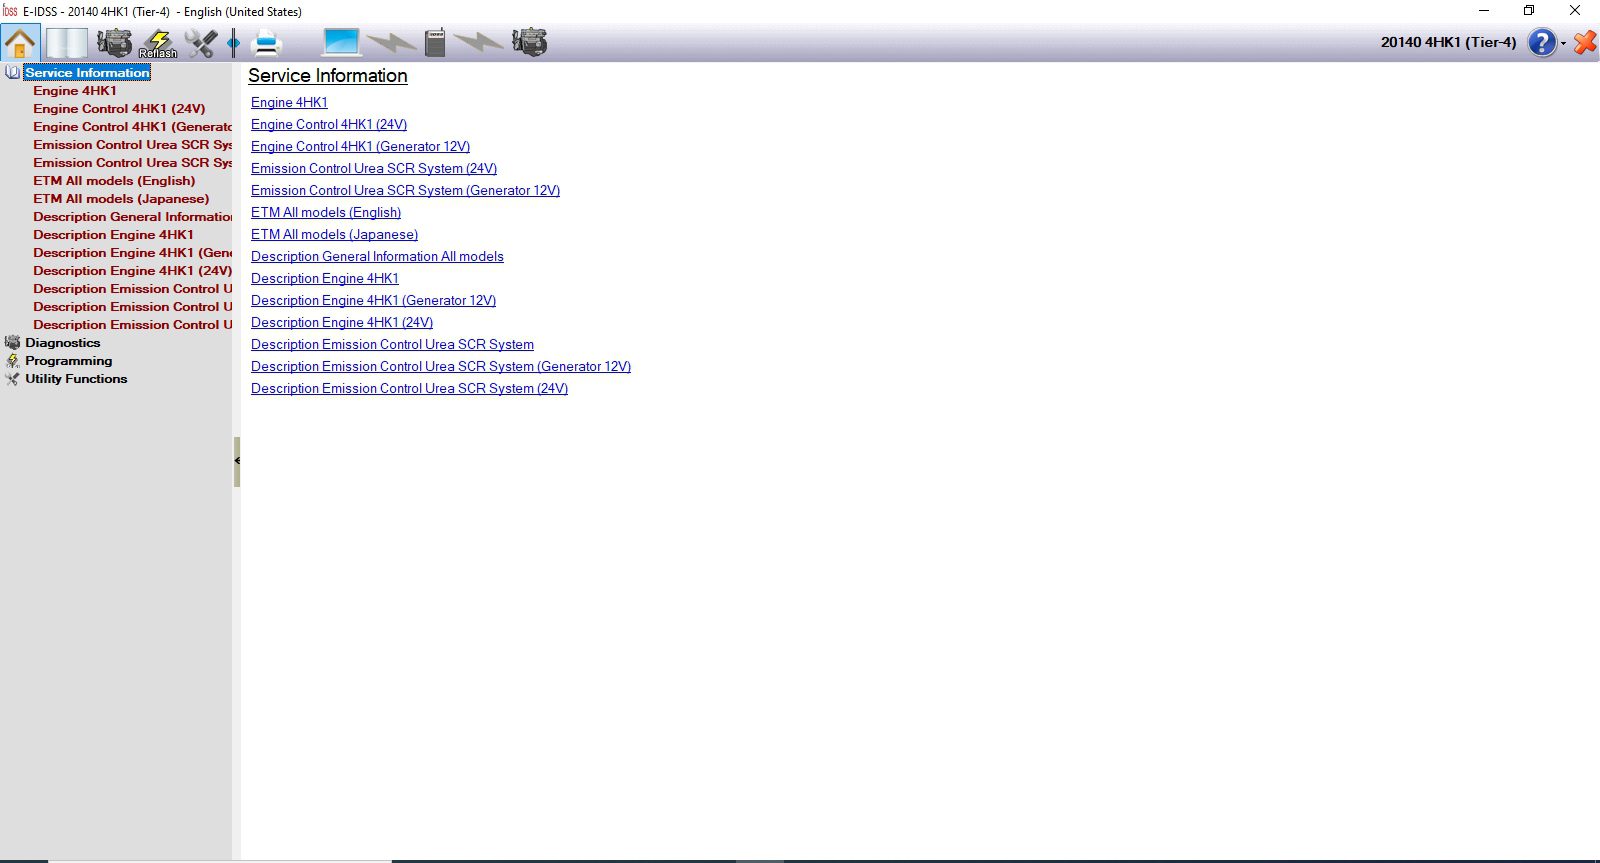This screenshot has width=1600, height=863.
Task: Select Utility Functions in the tree
Action: pos(76,378)
